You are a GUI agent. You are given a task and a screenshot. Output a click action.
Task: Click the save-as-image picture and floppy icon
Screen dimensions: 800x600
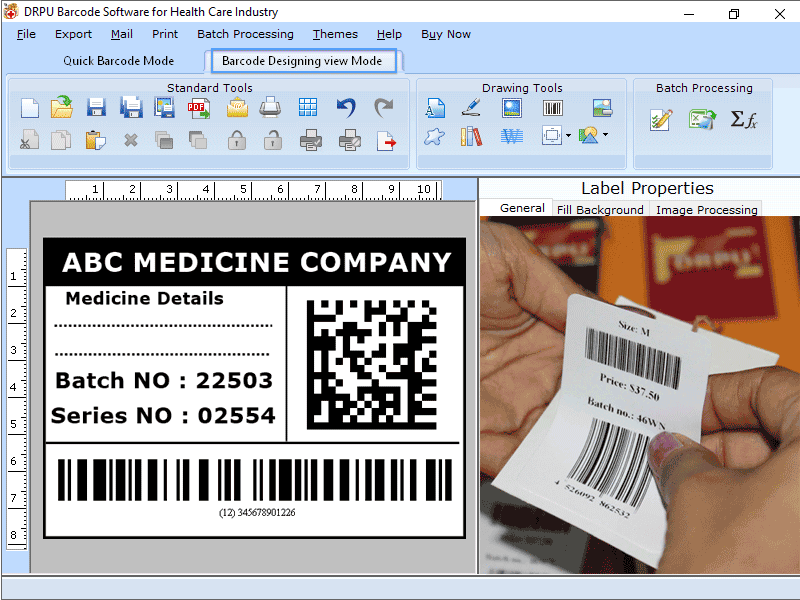165,108
